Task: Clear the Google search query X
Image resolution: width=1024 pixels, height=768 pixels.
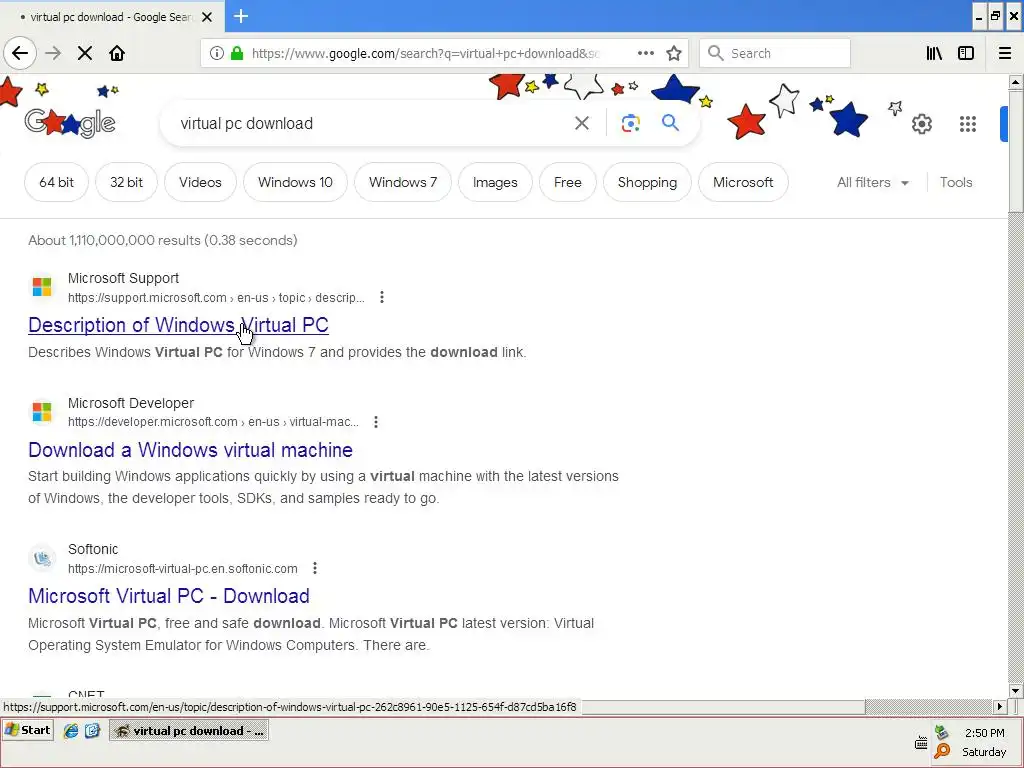Action: 582,123
